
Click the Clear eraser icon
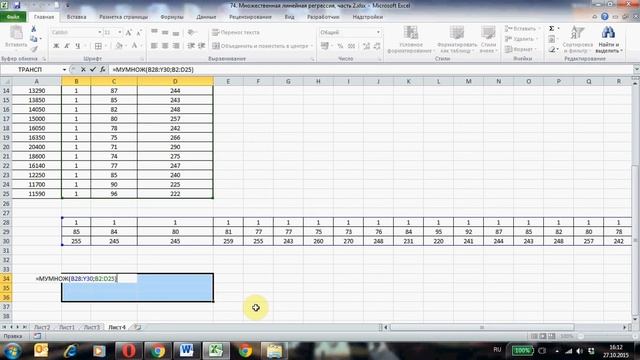click(552, 49)
